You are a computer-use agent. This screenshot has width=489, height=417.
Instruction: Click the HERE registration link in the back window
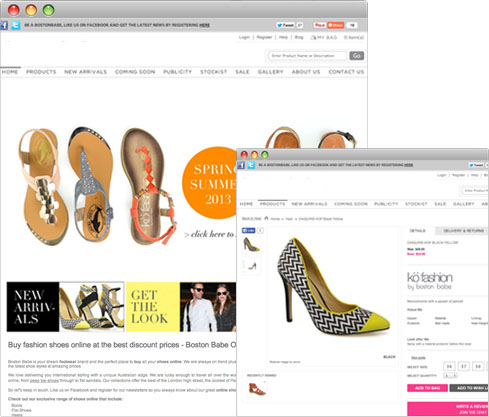(x=204, y=25)
